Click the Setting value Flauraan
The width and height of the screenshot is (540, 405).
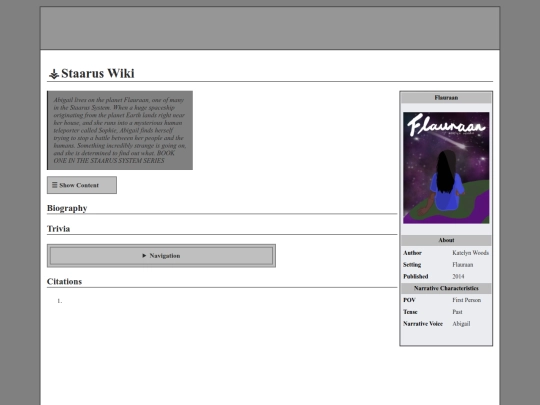point(463,265)
